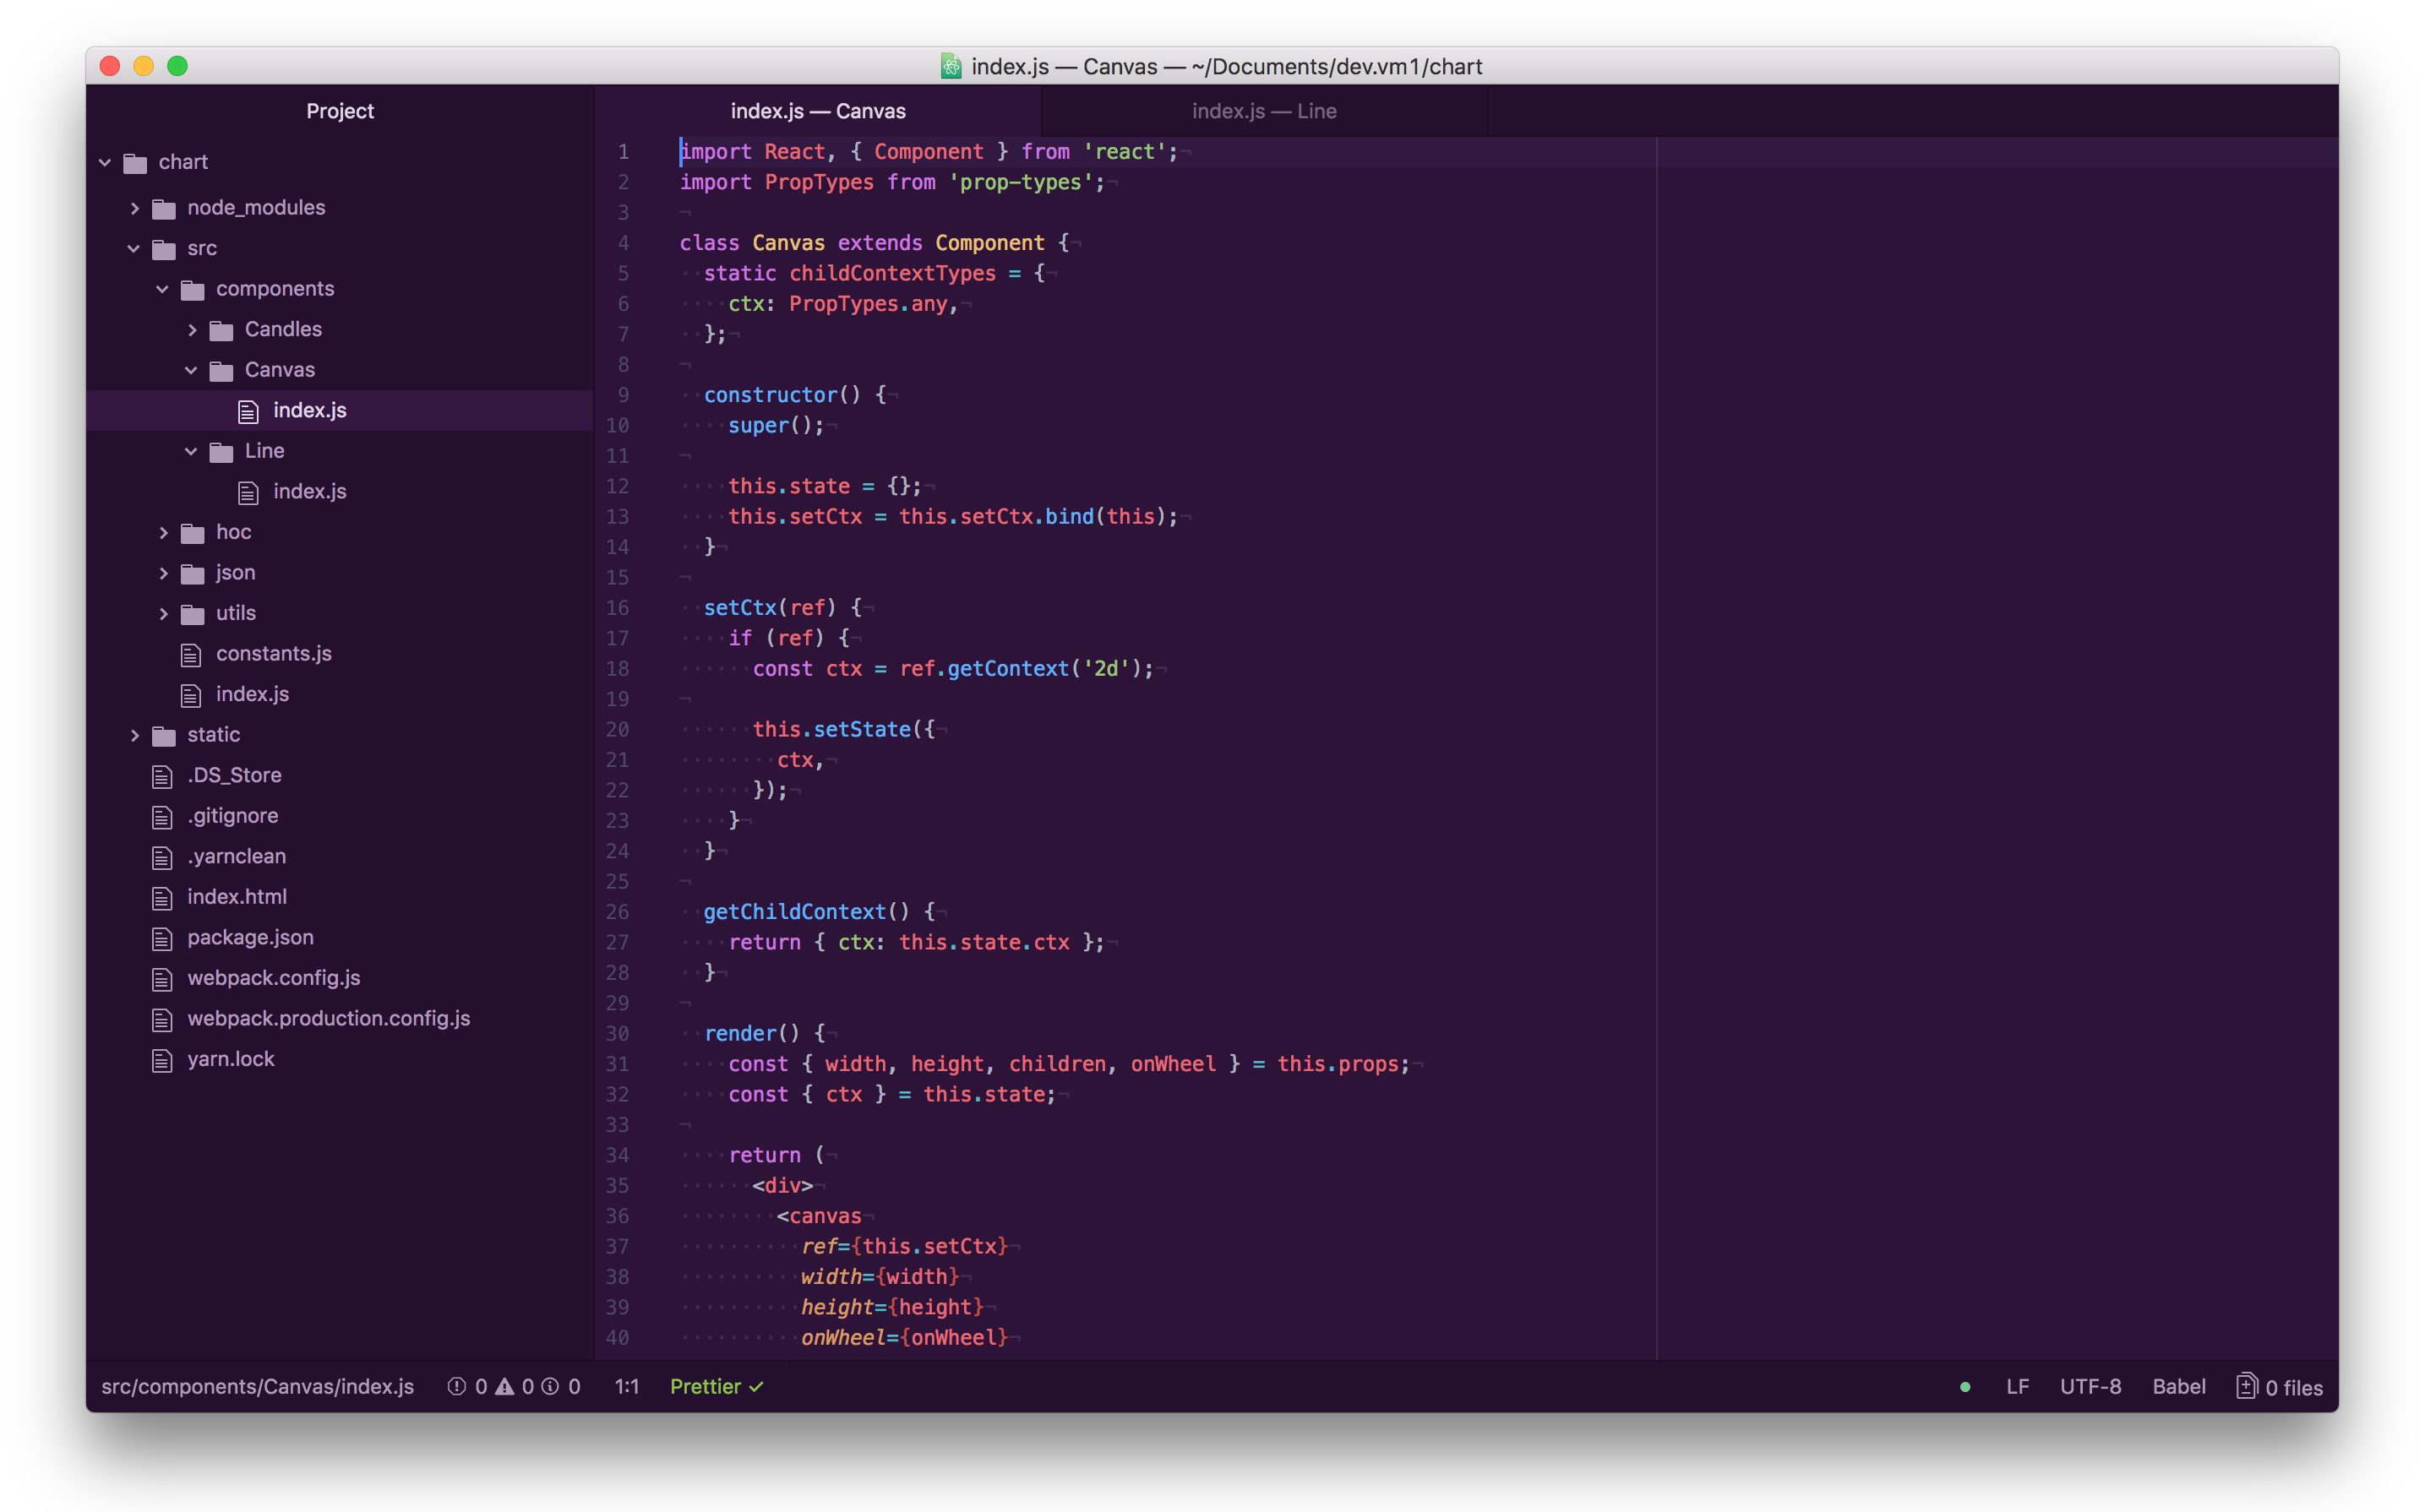Collapse the Line folder chevron

[191, 451]
